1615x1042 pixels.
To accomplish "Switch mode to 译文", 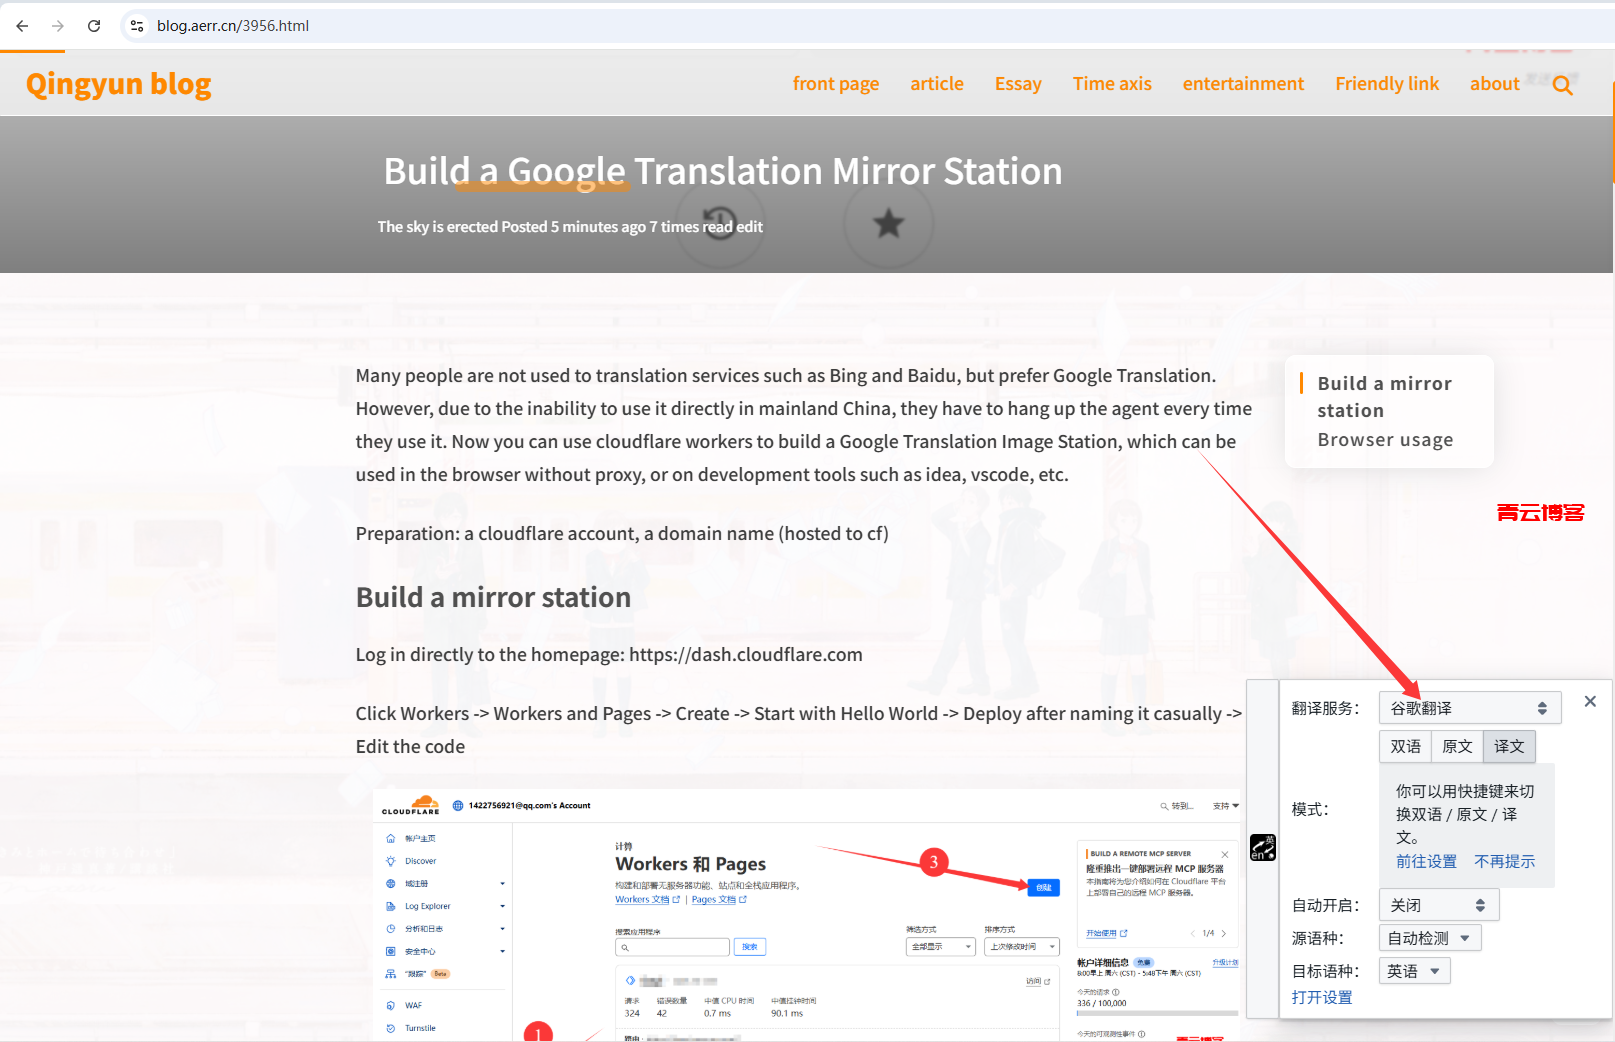I will coord(1509,747).
